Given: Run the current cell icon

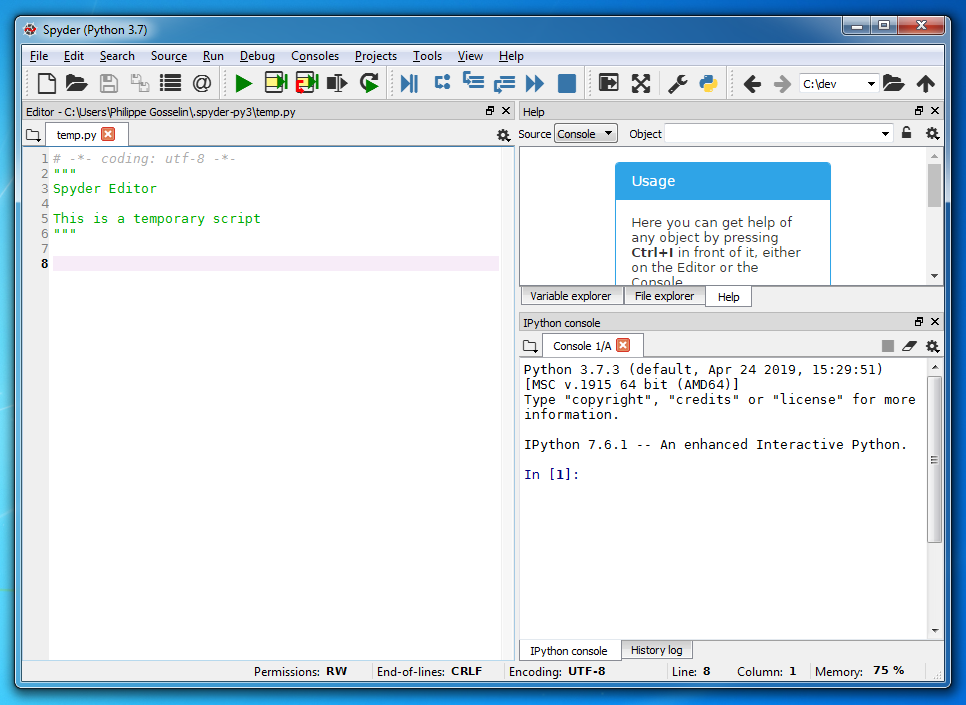Looking at the screenshot, I should click(276, 83).
